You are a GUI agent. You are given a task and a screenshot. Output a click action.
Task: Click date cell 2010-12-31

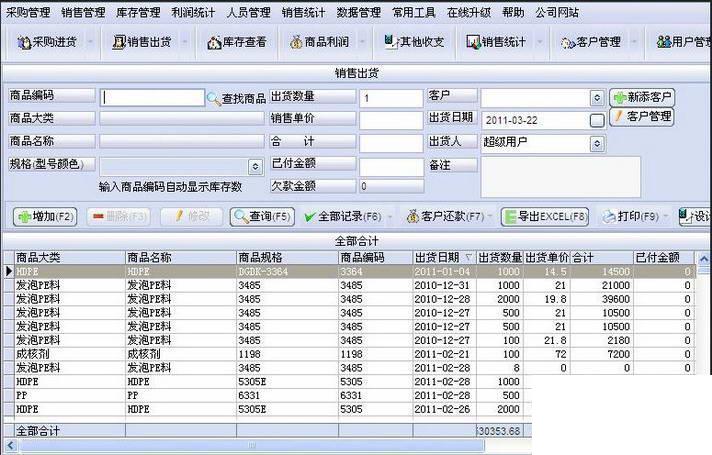[x=442, y=286]
